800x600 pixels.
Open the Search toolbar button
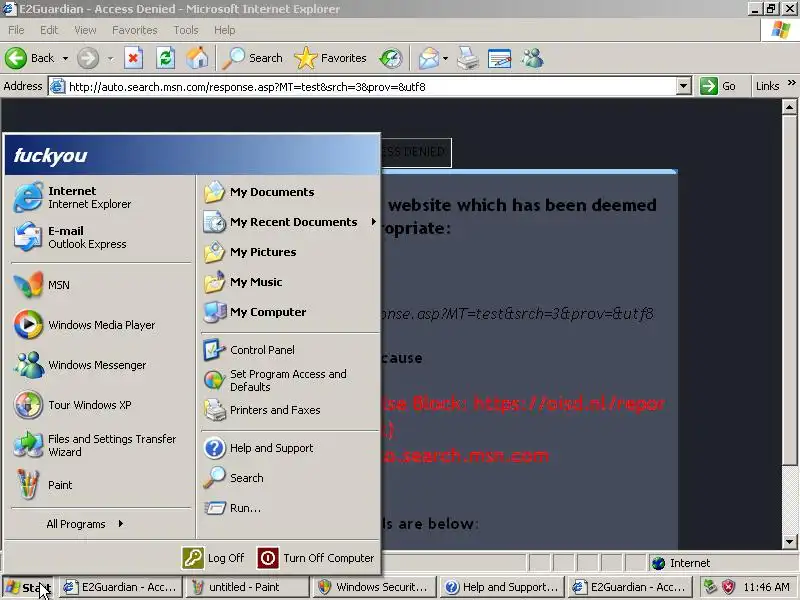point(252,58)
